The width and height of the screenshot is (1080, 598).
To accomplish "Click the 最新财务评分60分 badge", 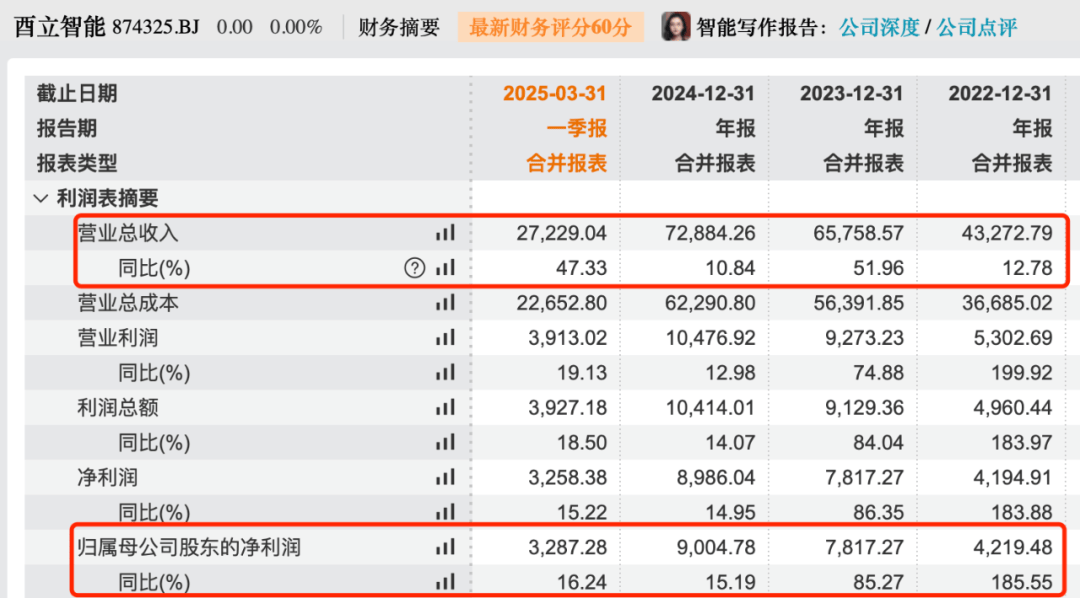I will pyautogui.click(x=550, y=28).
